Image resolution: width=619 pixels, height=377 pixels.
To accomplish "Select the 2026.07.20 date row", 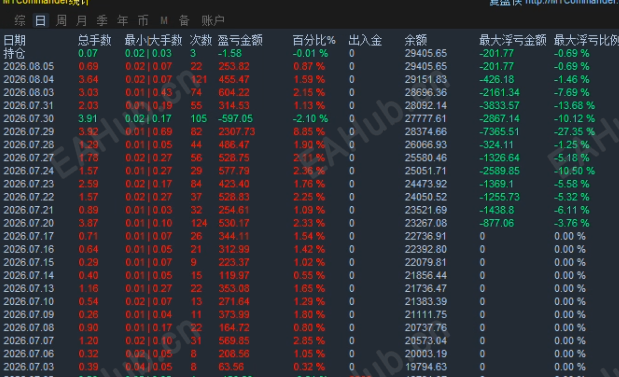I will [29, 223].
